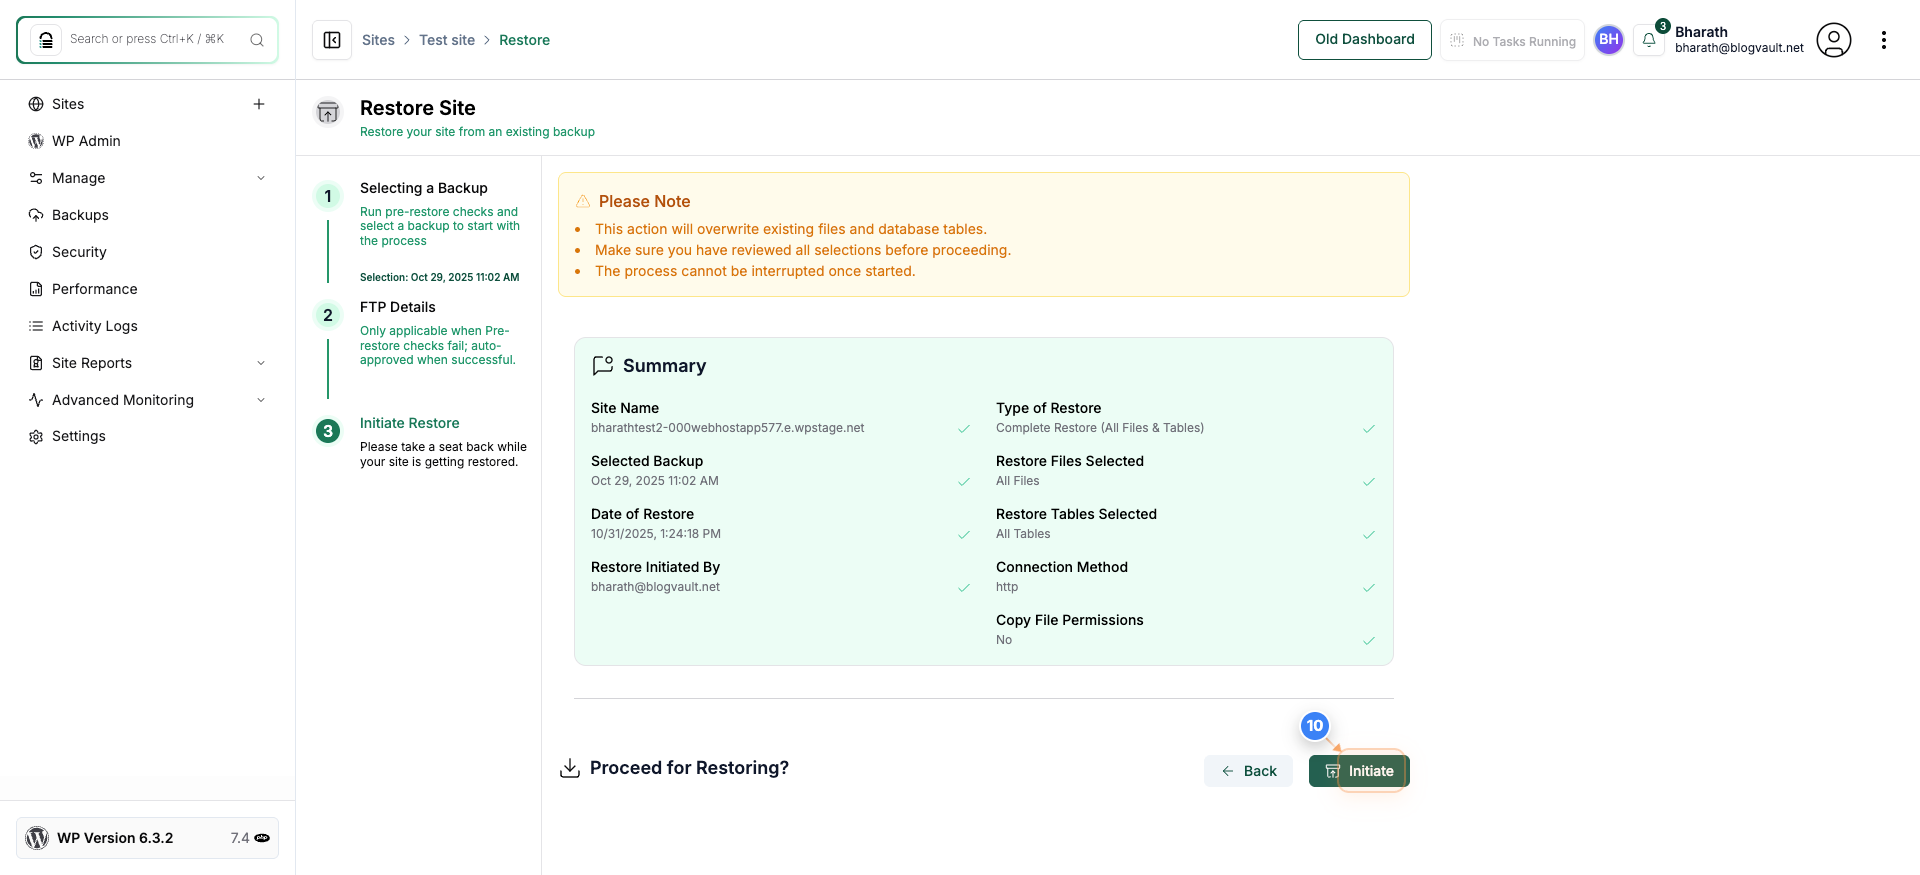Click the checkmark beside Copy File Permissions
The image size is (1920, 875).
[x=1369, y=641]
